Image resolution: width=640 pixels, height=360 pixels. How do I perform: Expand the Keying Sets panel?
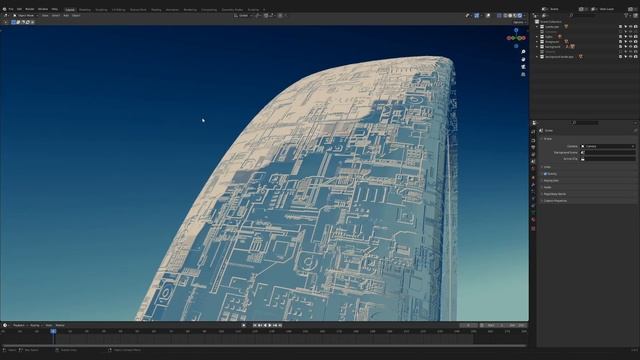click(550, 180)
